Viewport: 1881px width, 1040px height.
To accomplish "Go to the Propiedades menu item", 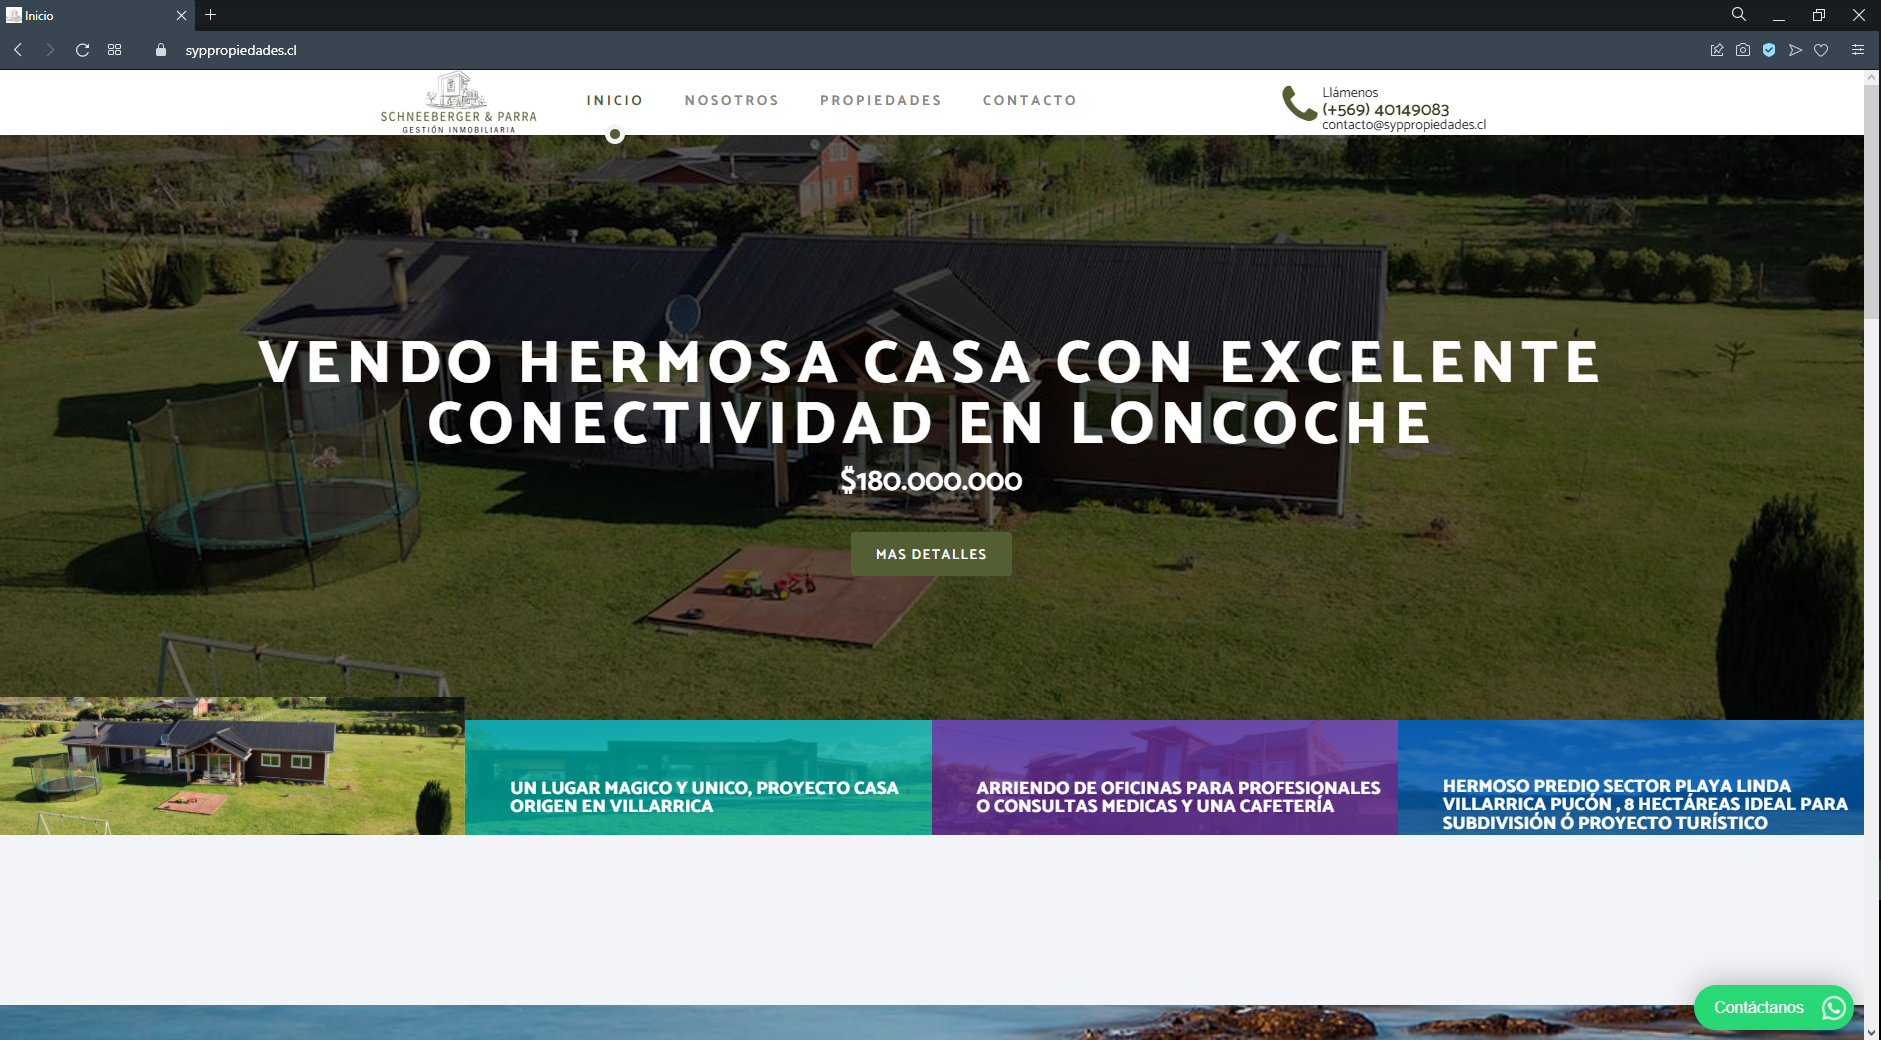I will pos(880,100).
